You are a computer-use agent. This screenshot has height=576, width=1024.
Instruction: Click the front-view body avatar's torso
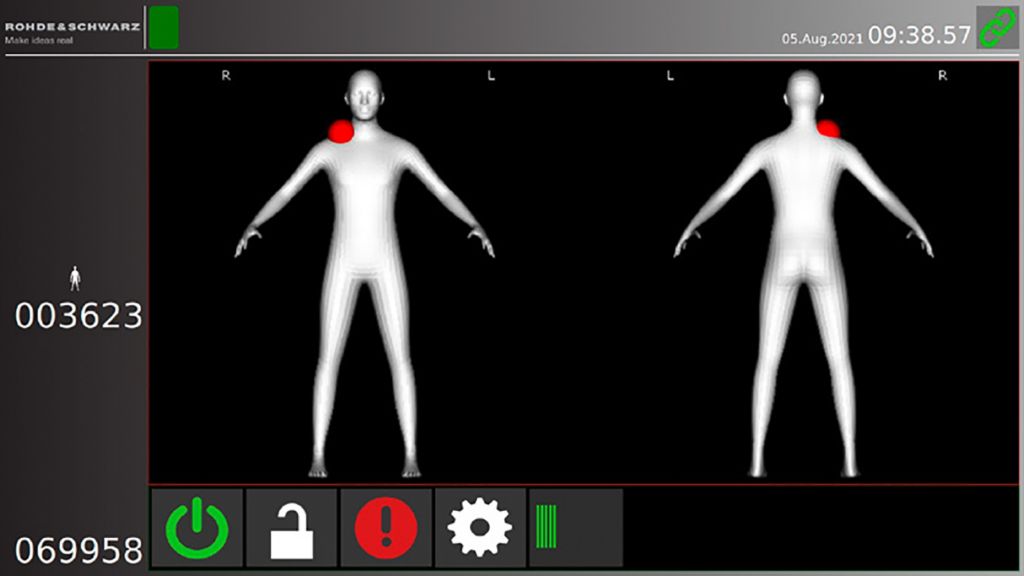click(x=364, y=200)
